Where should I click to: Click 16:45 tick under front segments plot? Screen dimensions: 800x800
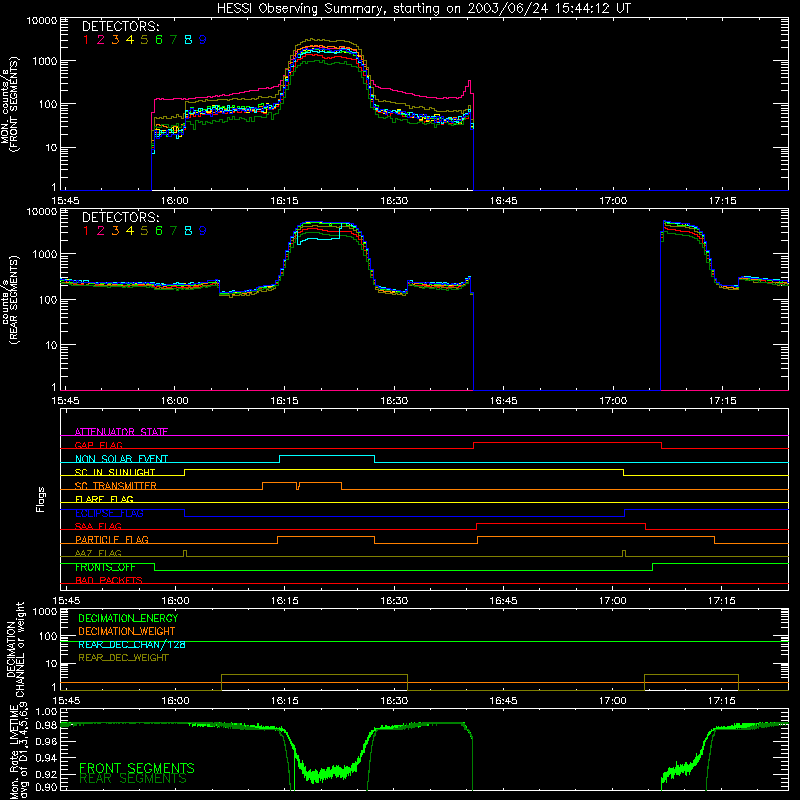(x=503, y=201)
